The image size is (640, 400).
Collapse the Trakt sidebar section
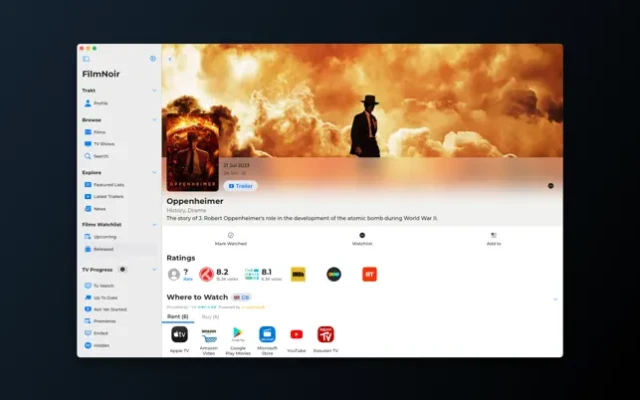click(x=154, y=90)
